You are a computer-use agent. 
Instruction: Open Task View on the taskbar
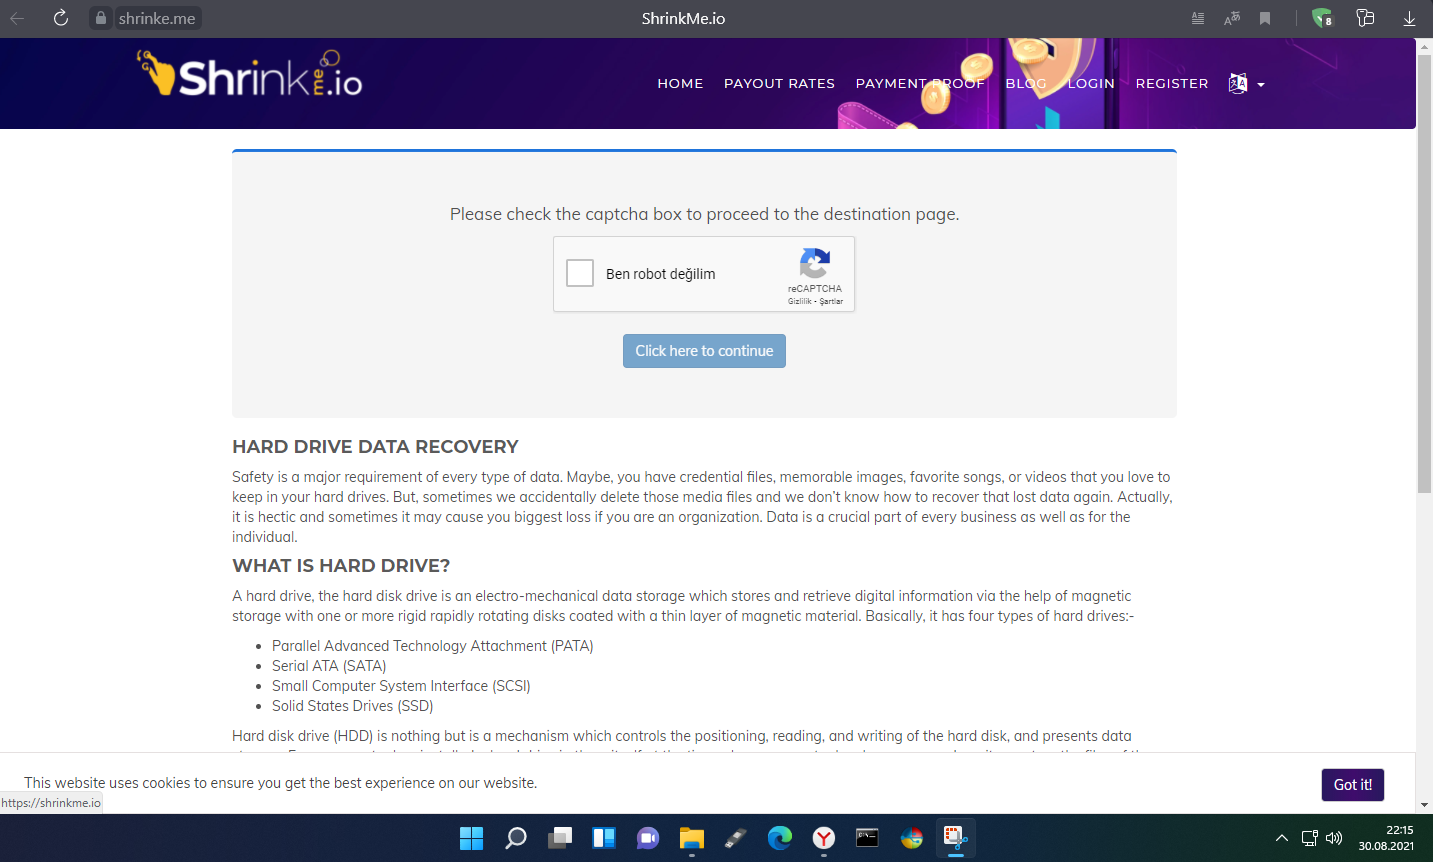[x=559, y=838]
